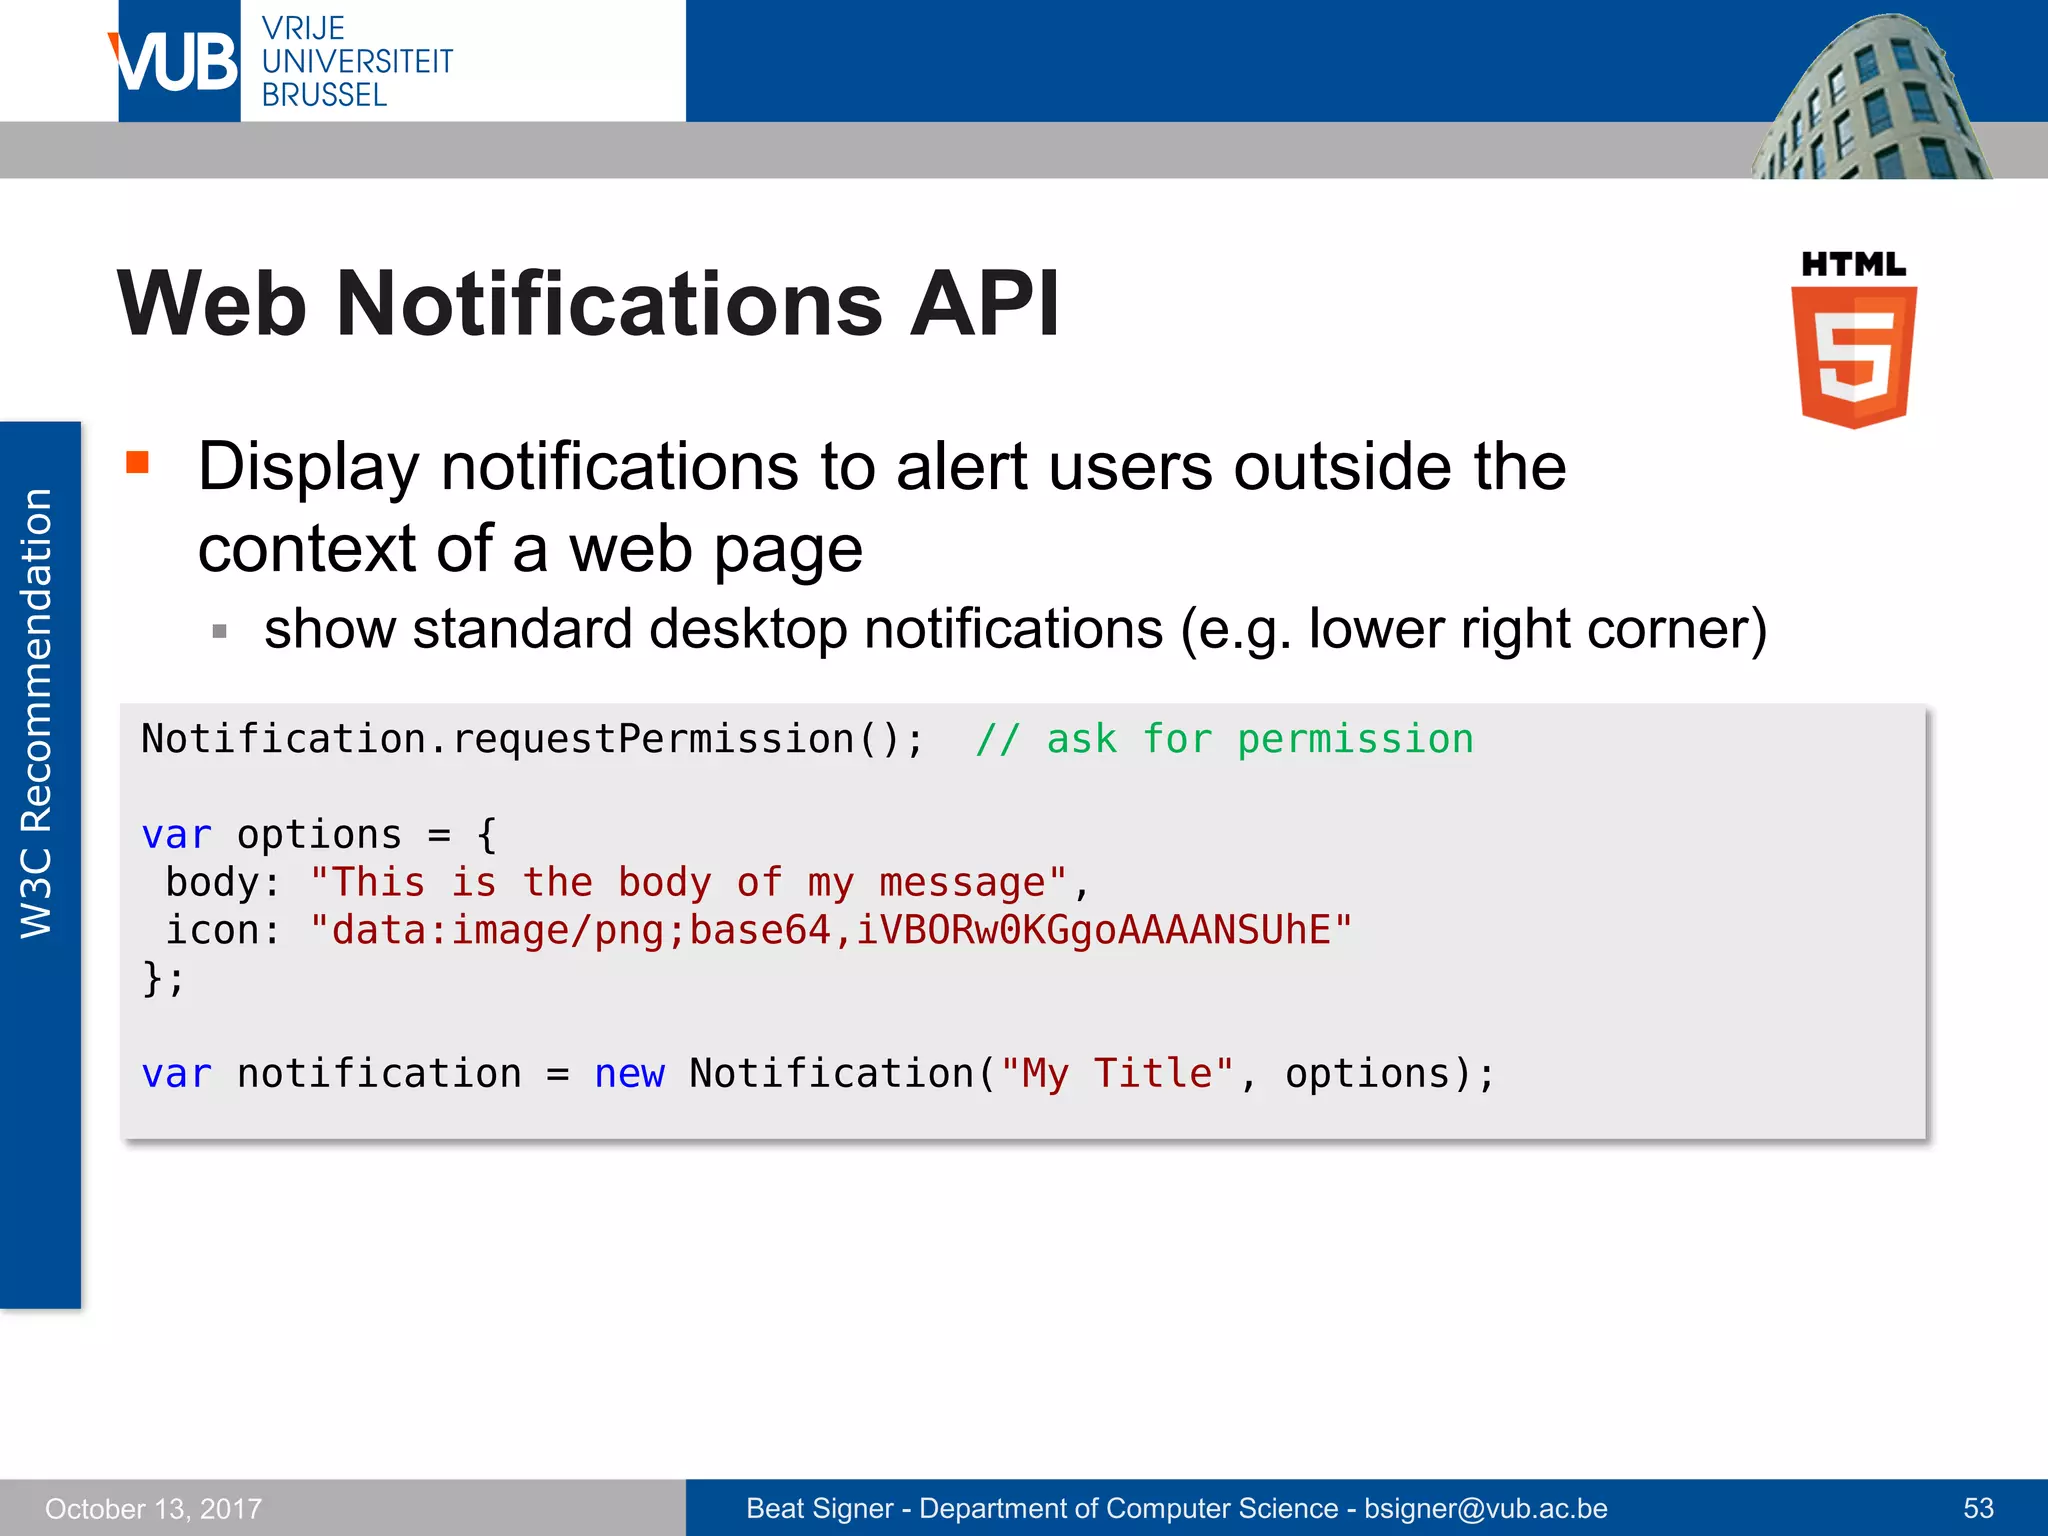Click the icon data:image/png base64 string
Screen dimensions: 2048x1536
(x=830, y=931)
